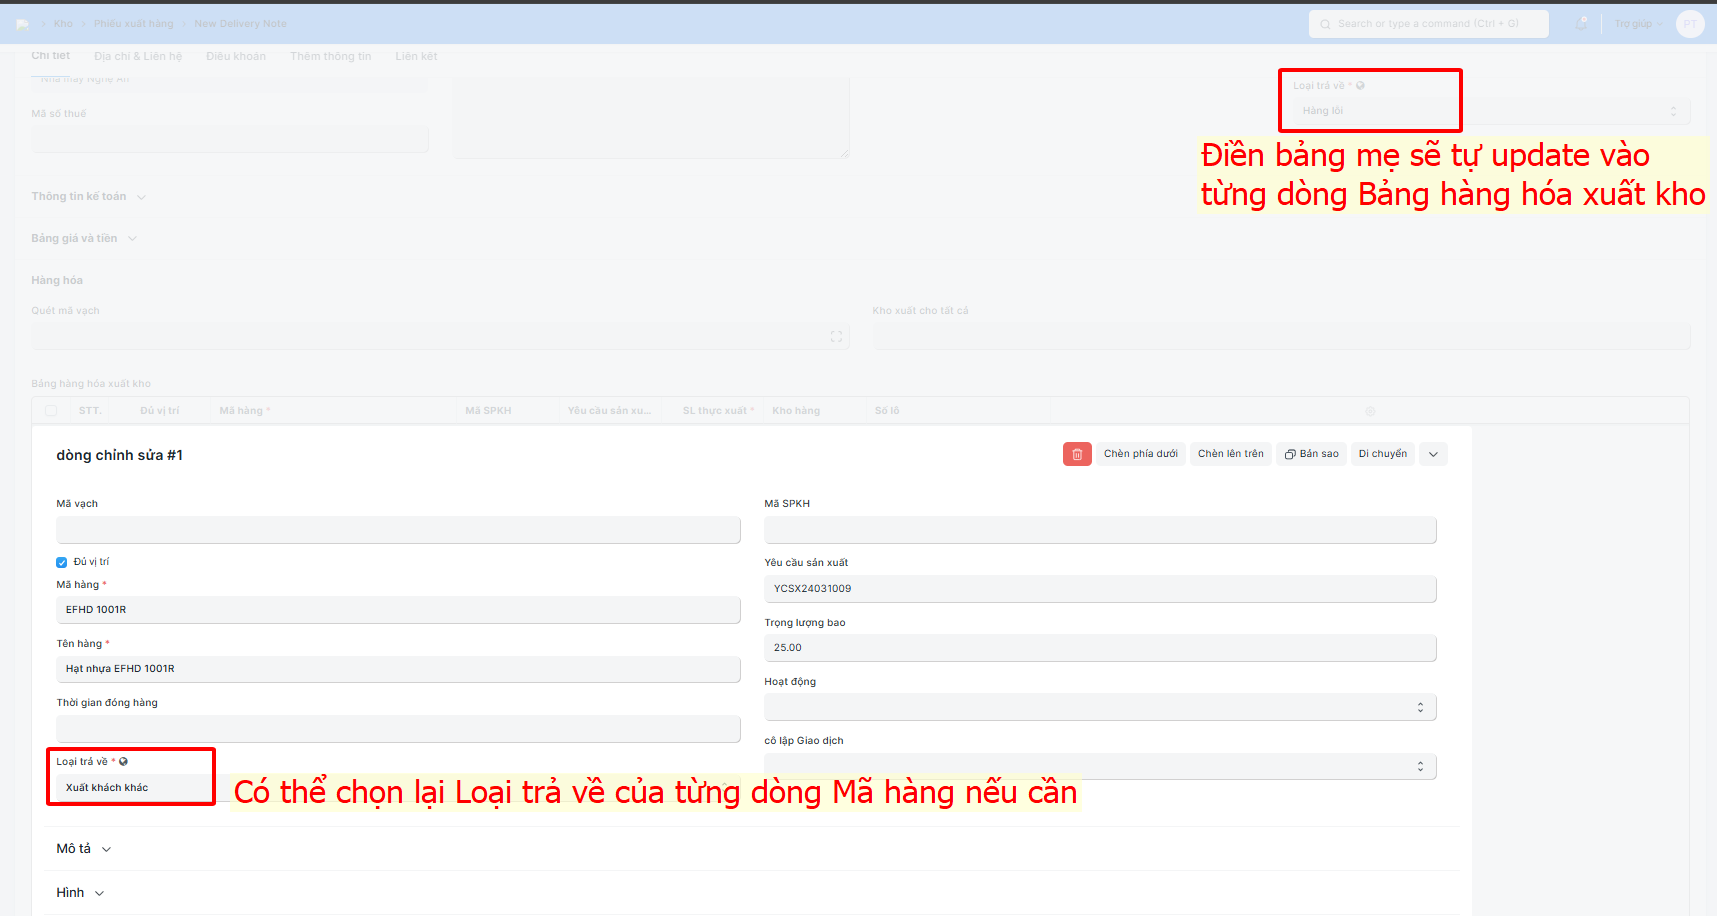Image resolution: width=1717 pixels, height=916 pixels.
Task: Collapse the row editor with chevron button
Action: [x=1433, y=454]
